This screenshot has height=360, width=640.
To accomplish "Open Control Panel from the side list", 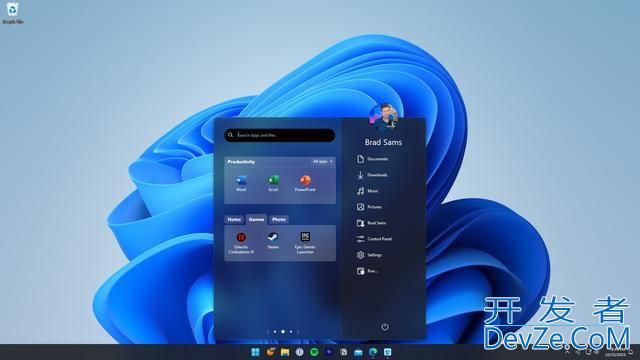I will [x=374, y=239].
